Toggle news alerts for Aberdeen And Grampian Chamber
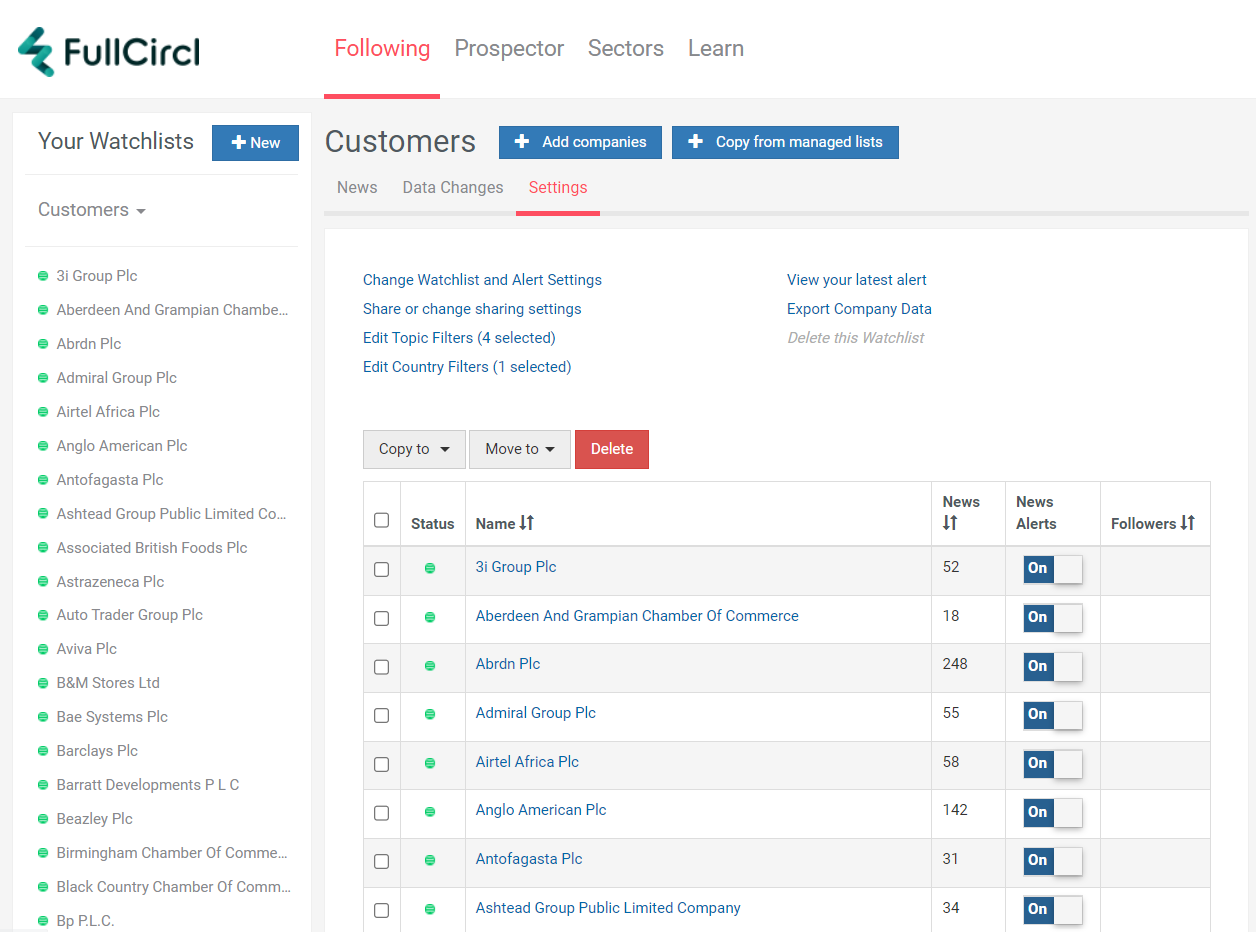Screen dimensions: 1256x932 pos(1053,617)
